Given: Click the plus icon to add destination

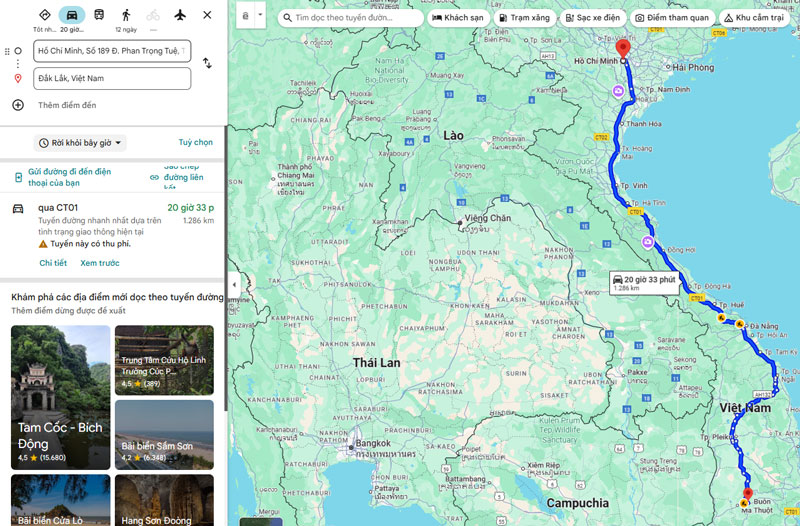Looking at the screenshot, I should 17,105.
